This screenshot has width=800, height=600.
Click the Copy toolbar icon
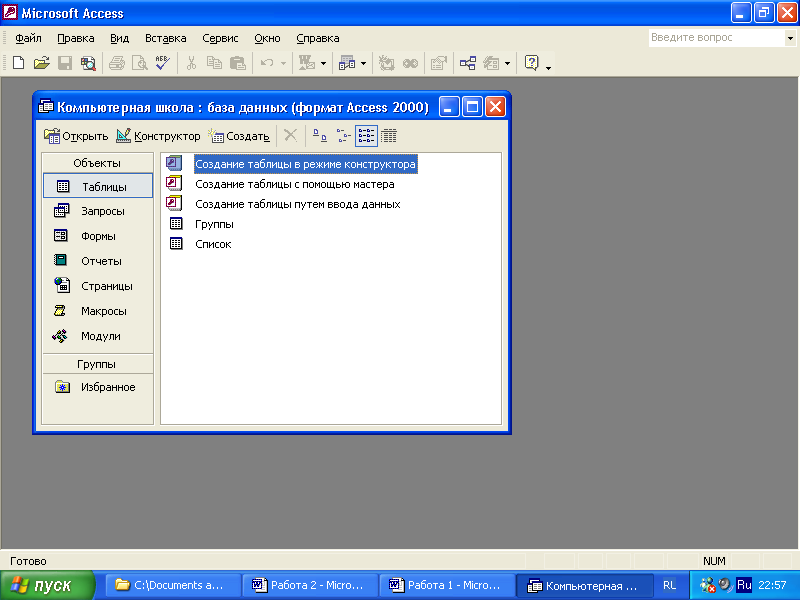tap(214, 63)
